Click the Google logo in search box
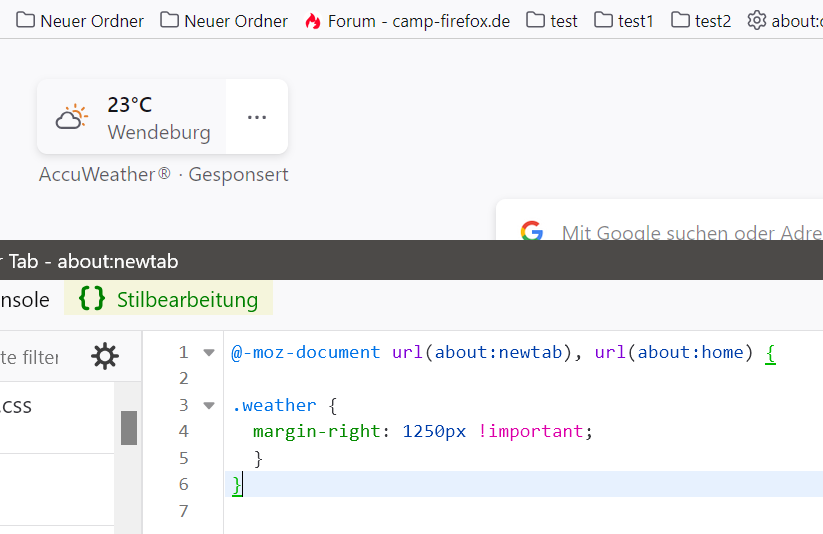 pos(532,232)
